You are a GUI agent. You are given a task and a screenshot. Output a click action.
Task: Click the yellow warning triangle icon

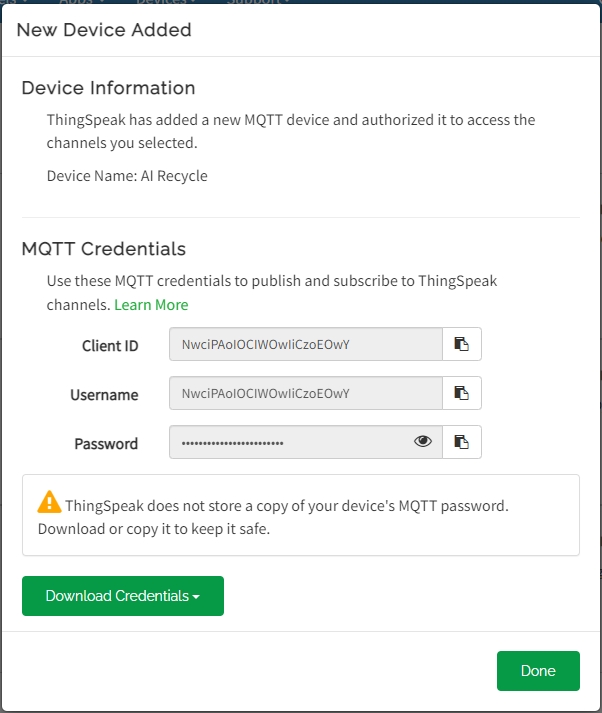pyautogui.click(x=49, y=502)
